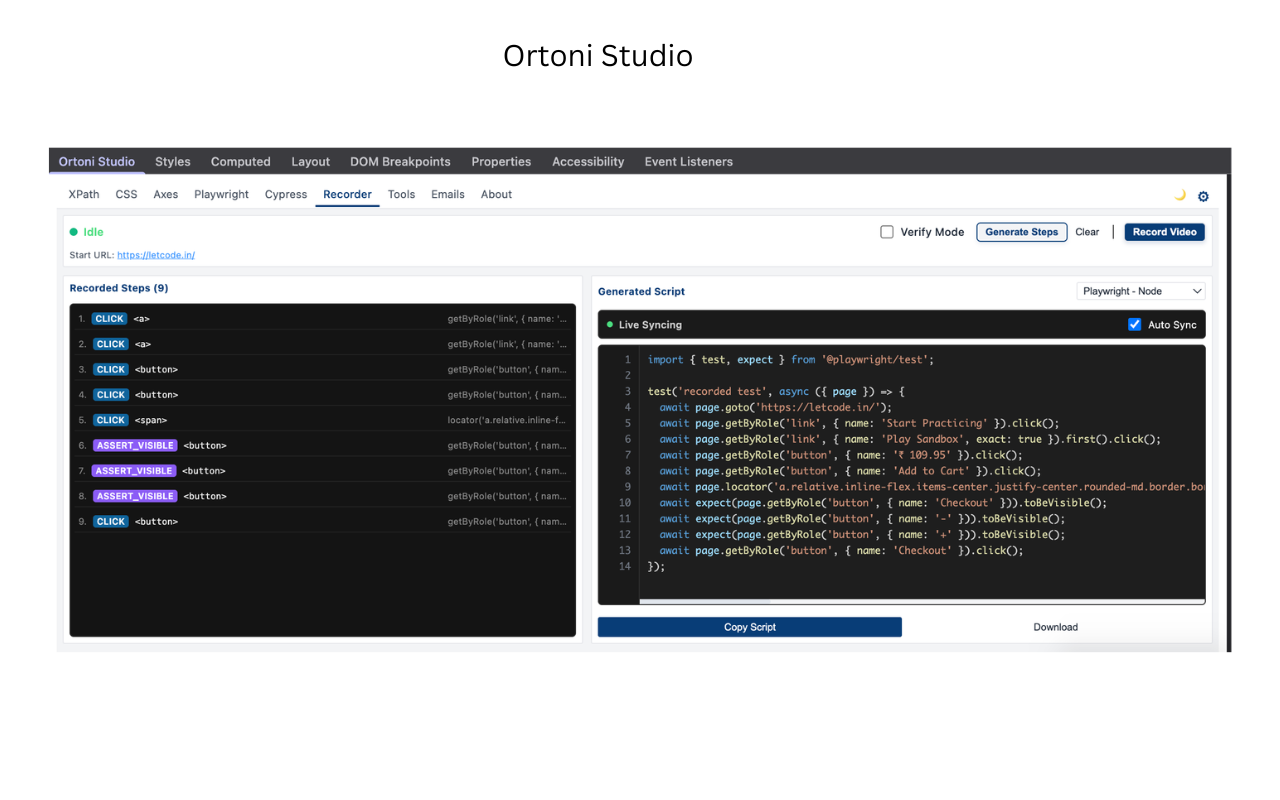
Task: Click the final Checkout click code line
Action: (x=841, y=551)
